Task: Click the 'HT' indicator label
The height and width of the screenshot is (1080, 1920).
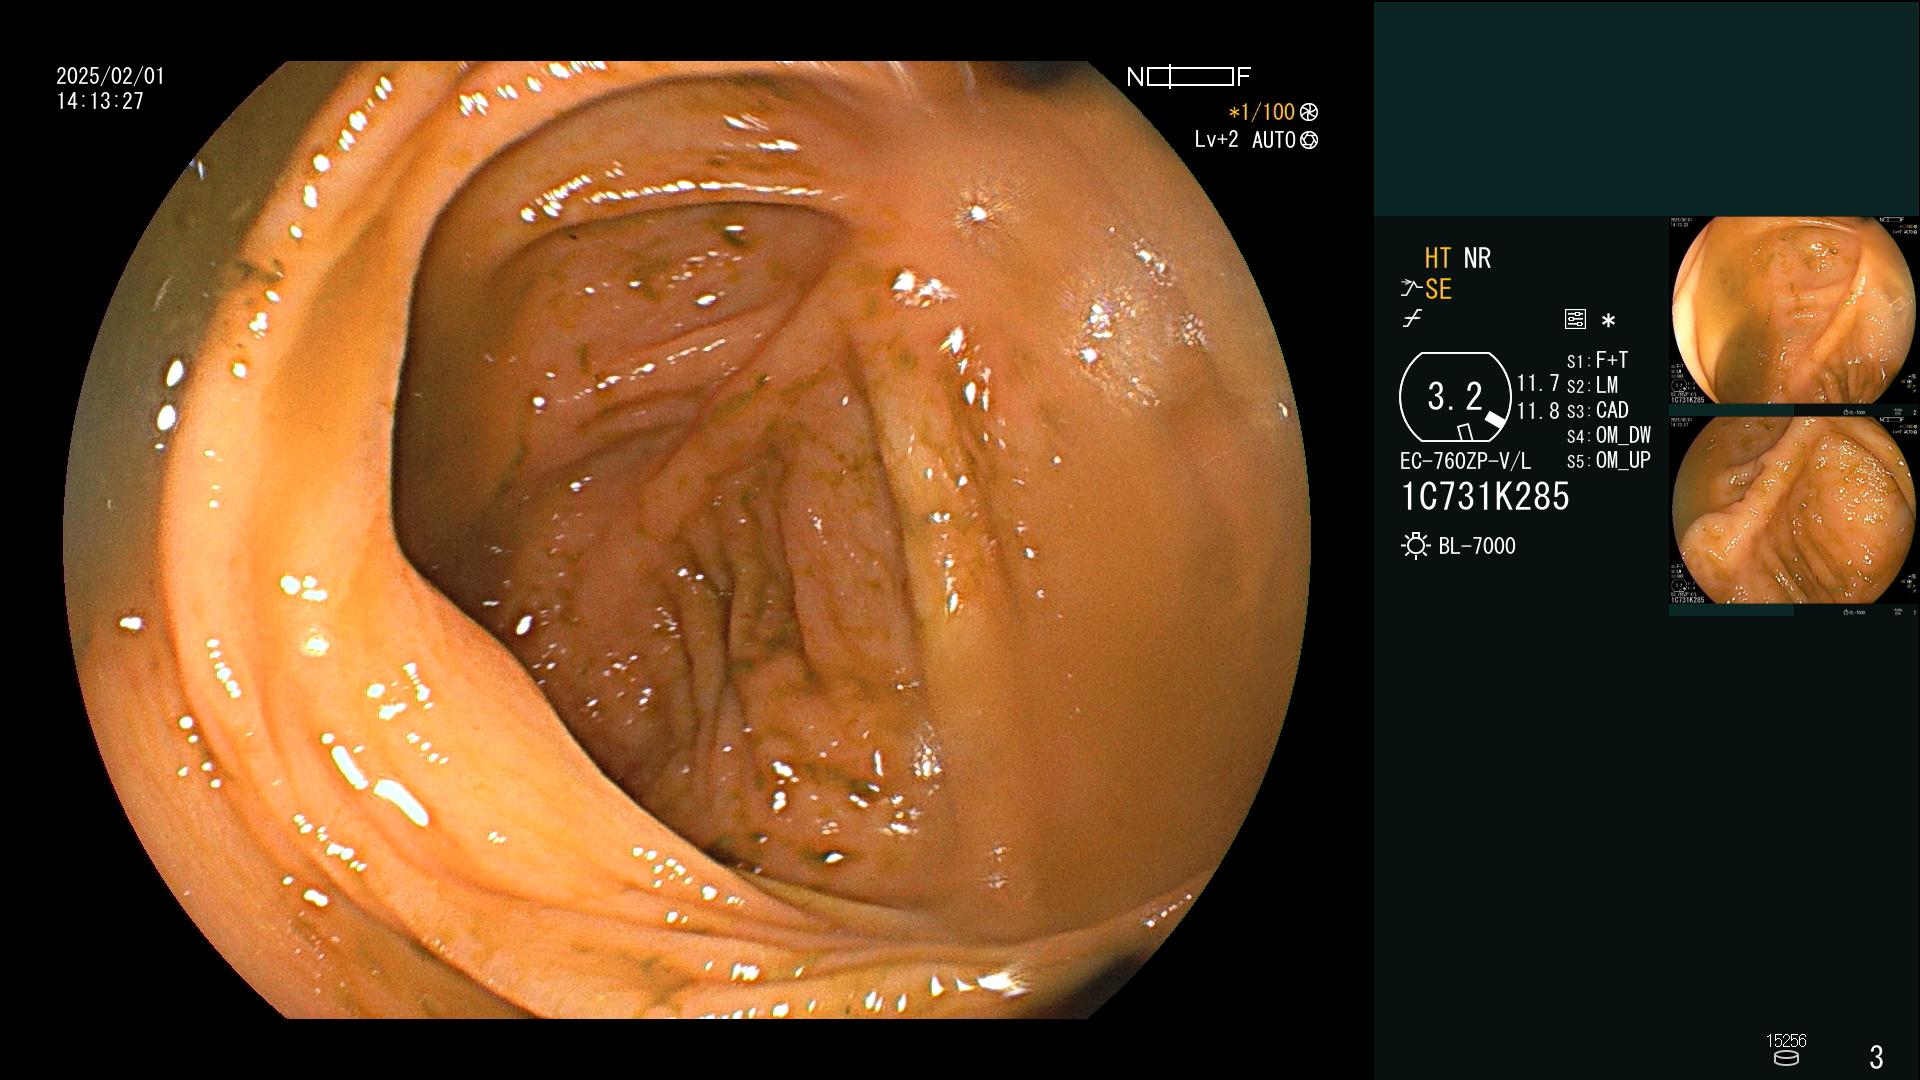Action: (1437, 258)
